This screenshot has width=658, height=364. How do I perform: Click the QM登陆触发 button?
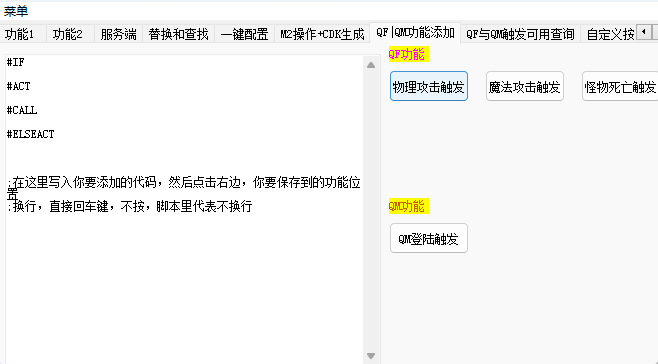coord(429,238)
